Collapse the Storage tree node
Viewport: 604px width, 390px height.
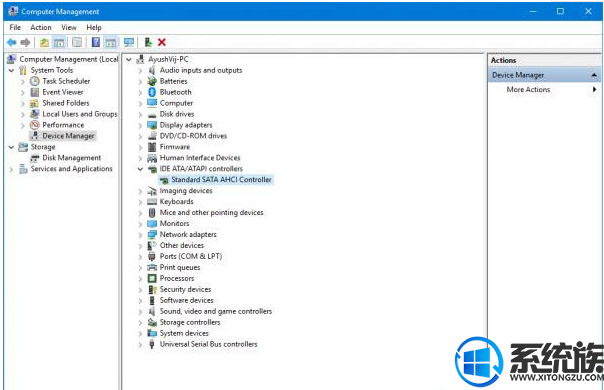(11, 147)
